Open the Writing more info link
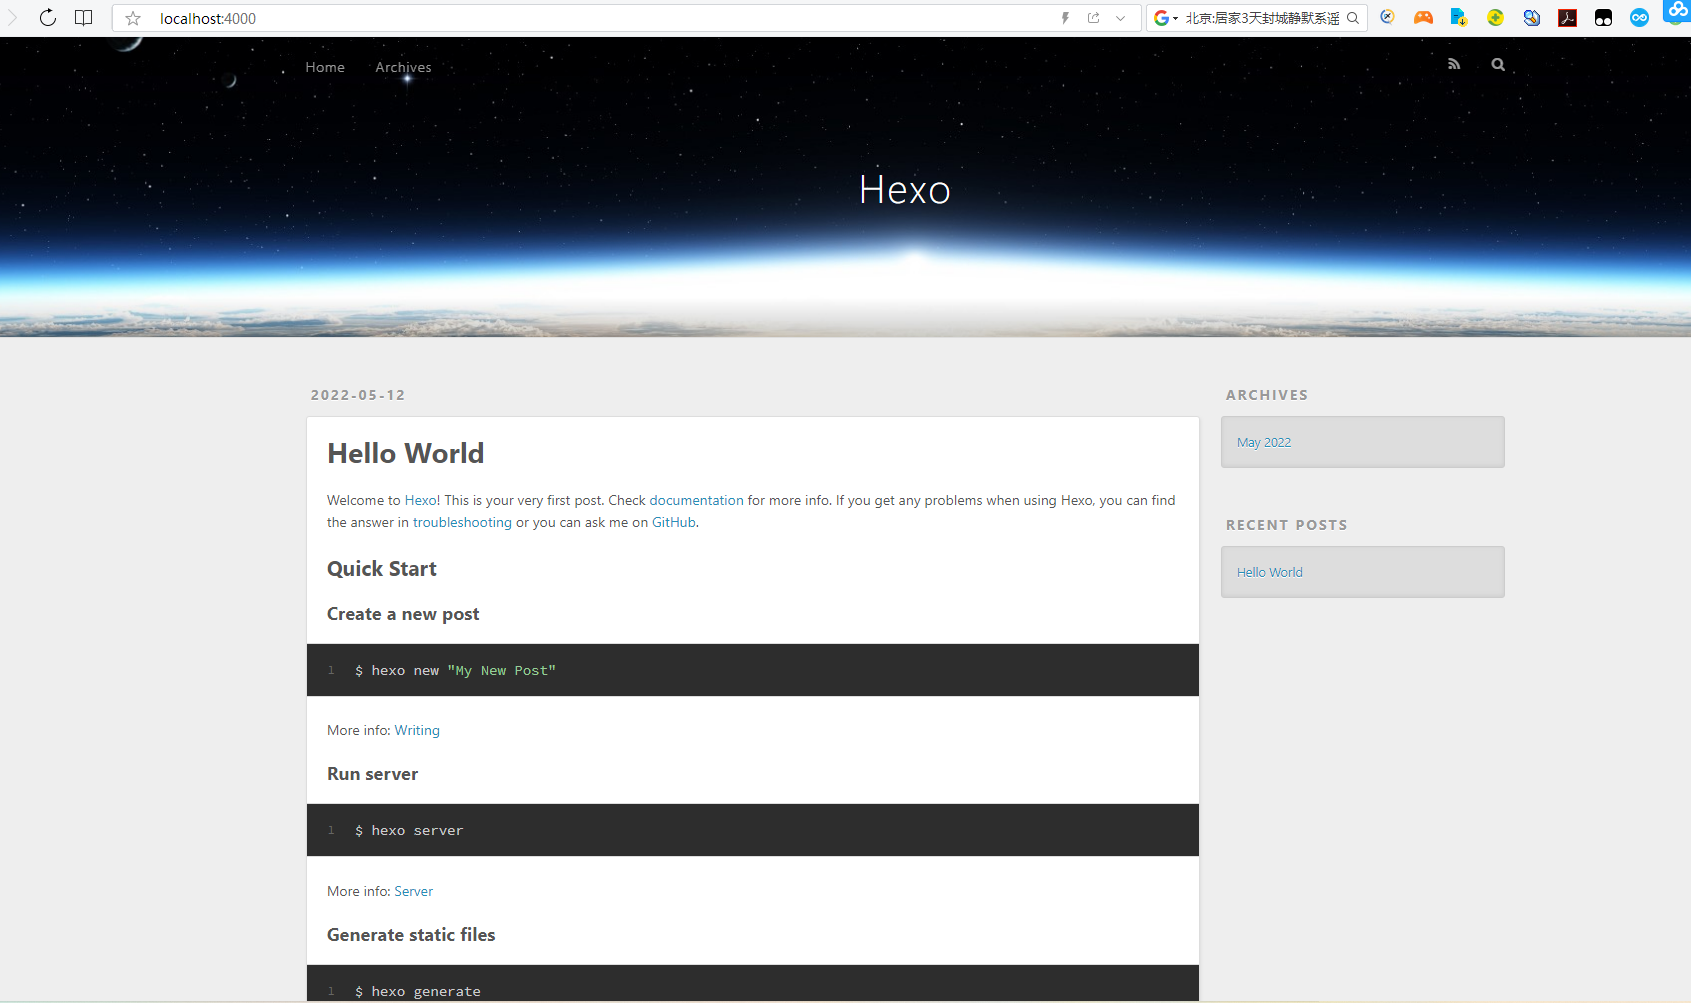 point(417,730)
